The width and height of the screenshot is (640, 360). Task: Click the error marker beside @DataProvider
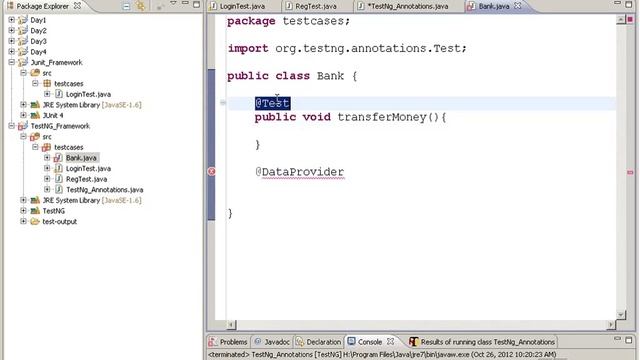211,172
